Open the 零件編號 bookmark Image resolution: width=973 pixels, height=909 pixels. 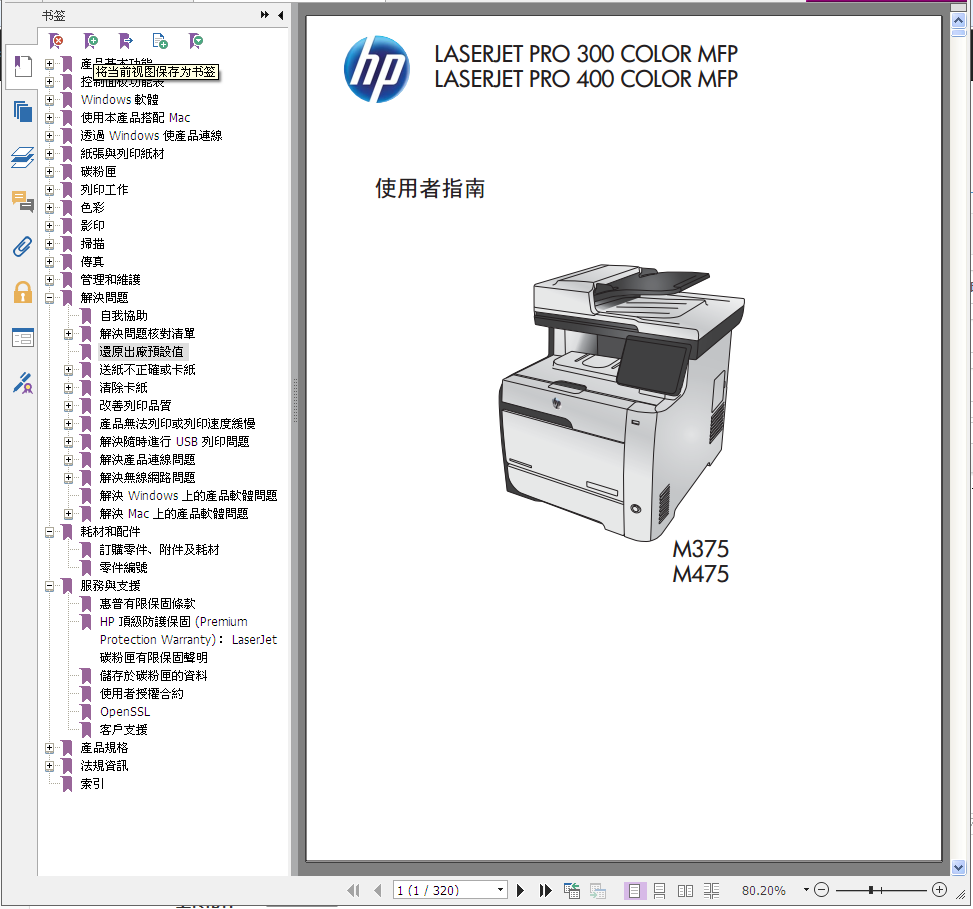123,568
